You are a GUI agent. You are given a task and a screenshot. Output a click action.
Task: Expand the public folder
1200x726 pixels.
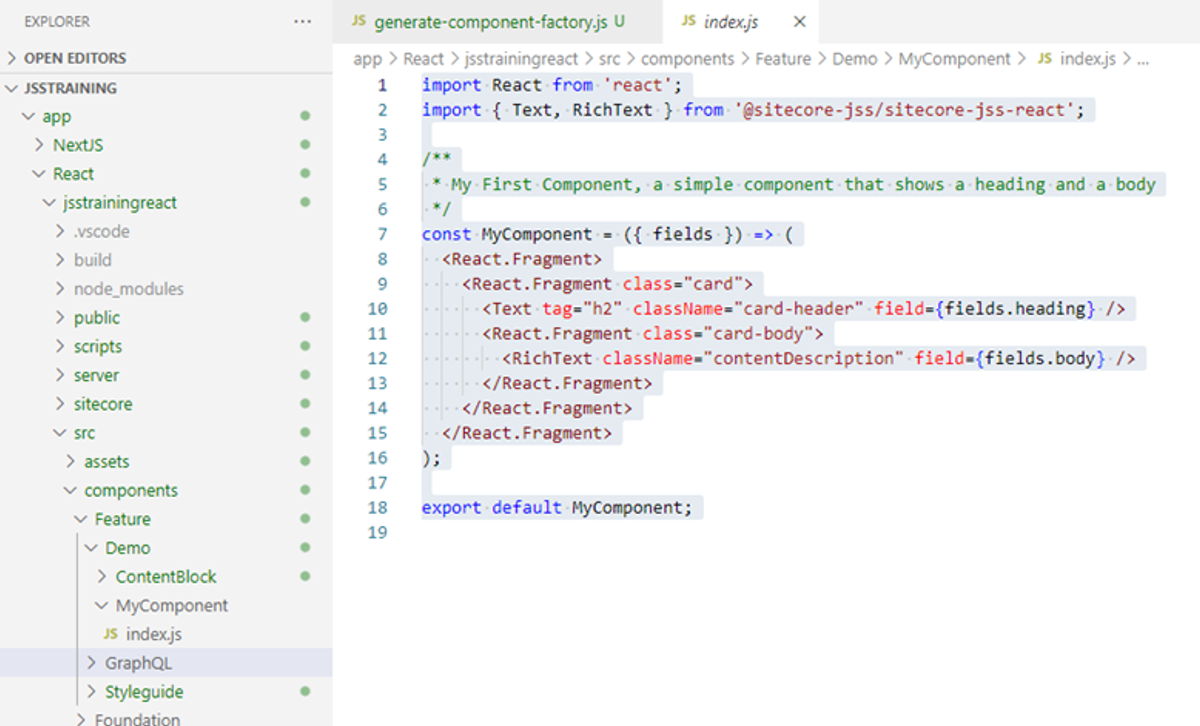(x=61, y=318)
